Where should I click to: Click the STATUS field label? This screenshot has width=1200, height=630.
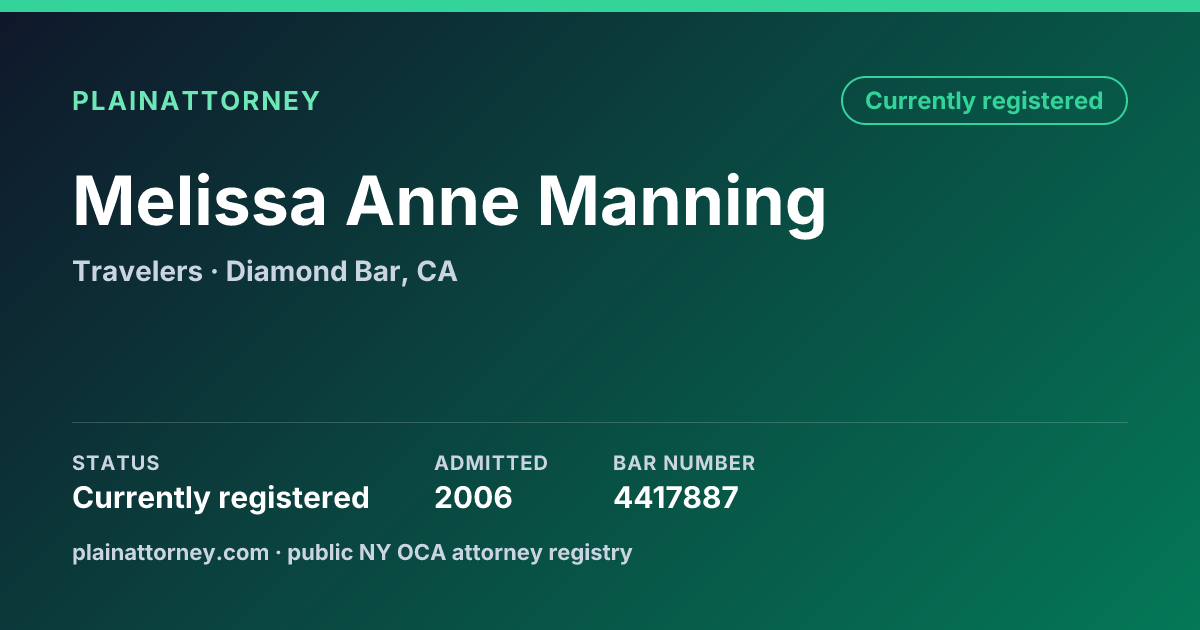point(116,463)
